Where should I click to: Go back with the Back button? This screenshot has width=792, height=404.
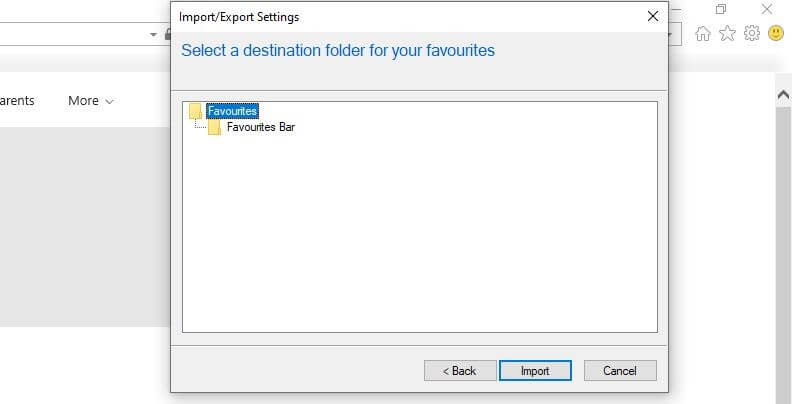pos(460,371)
